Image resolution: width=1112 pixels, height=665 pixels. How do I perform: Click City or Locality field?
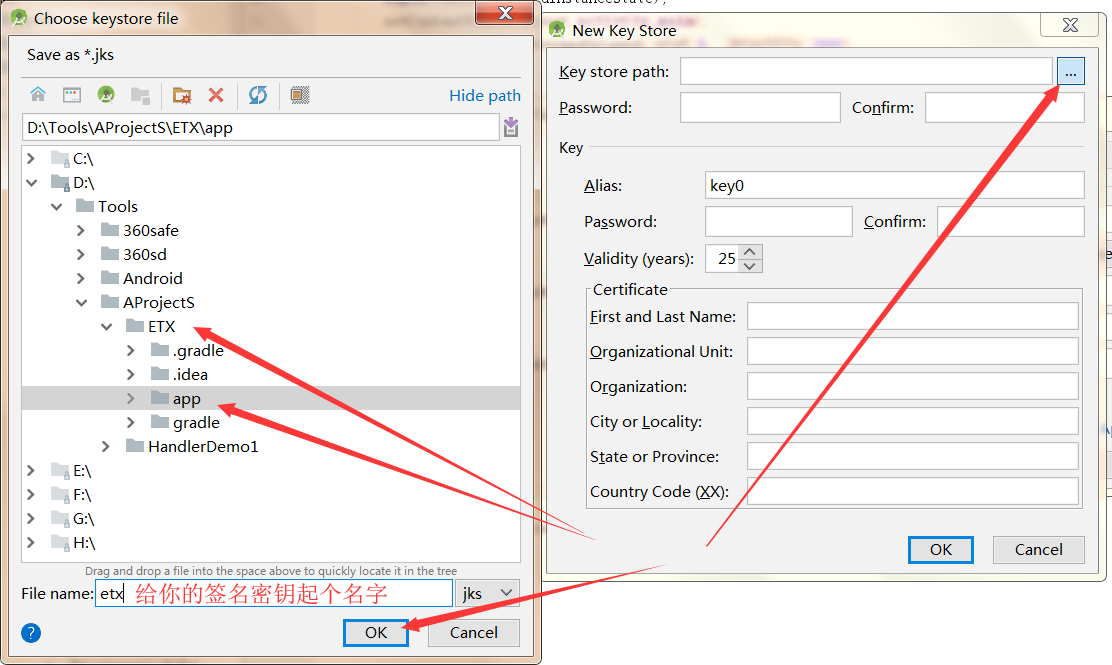point(913,421)
